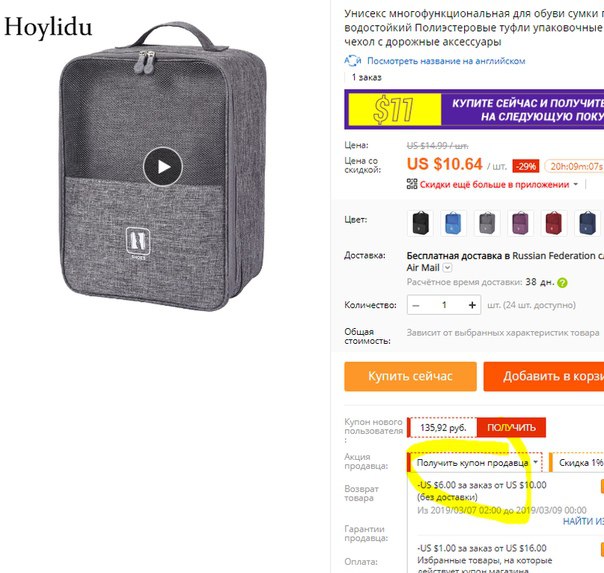Choose the navy blue bag color
The height and width of the screenshot is (573, 604).
(587, 223)
